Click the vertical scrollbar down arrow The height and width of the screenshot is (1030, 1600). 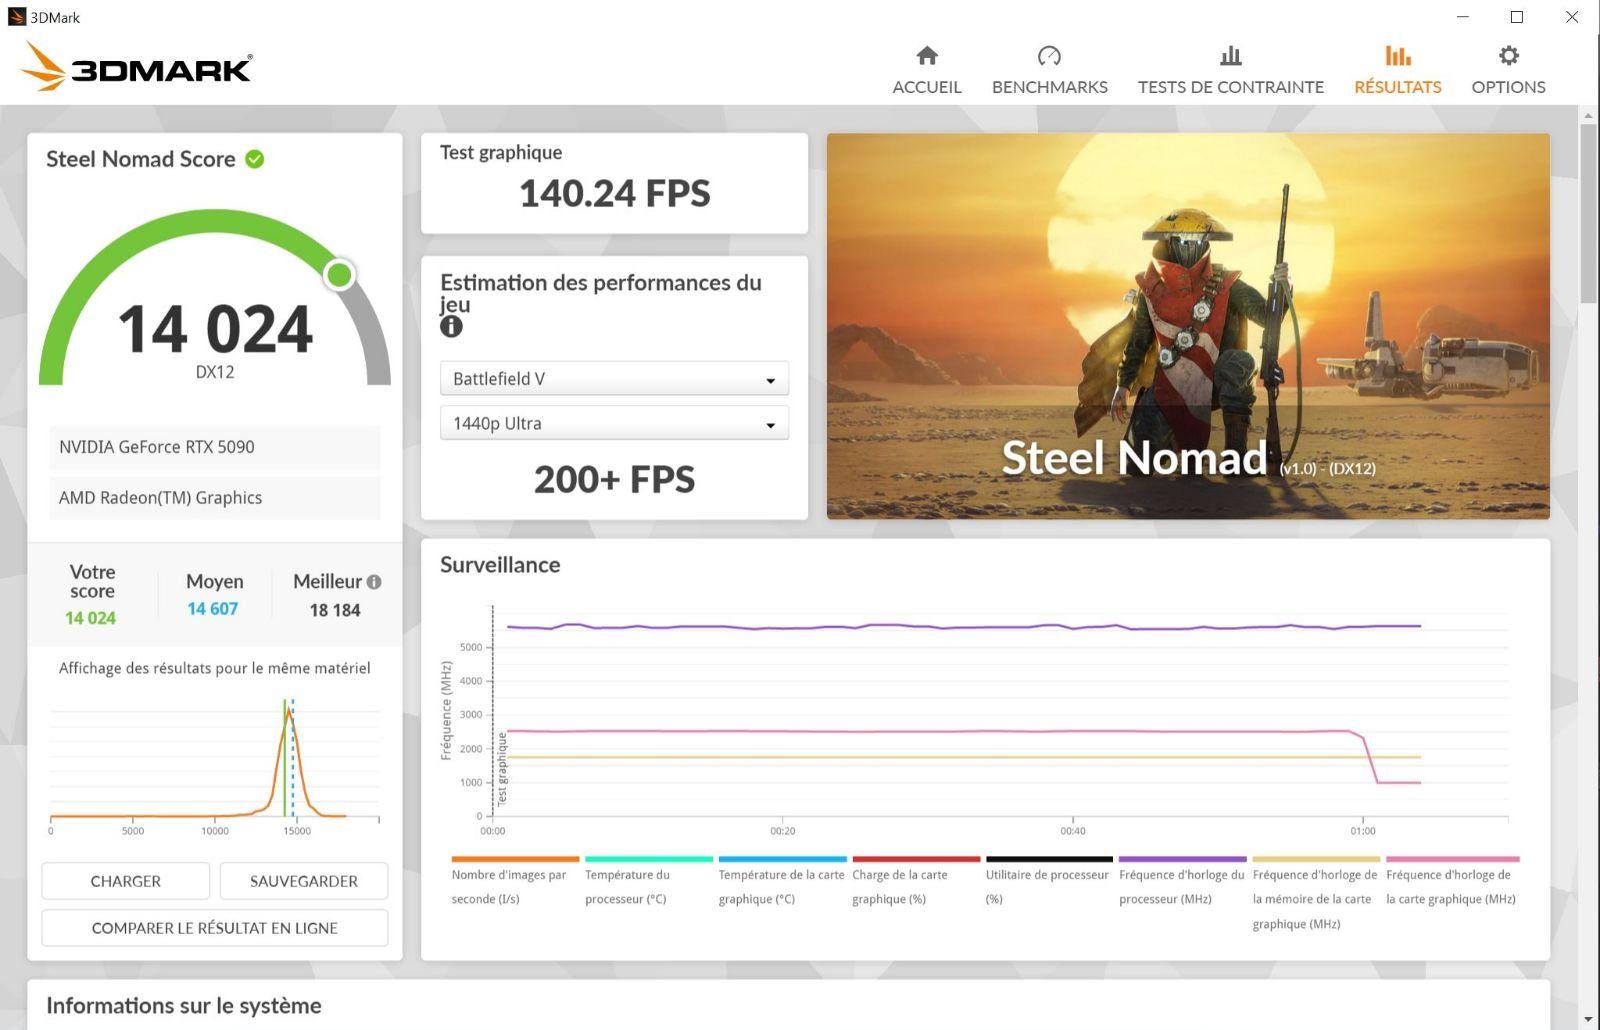tap(1588, 1019)
